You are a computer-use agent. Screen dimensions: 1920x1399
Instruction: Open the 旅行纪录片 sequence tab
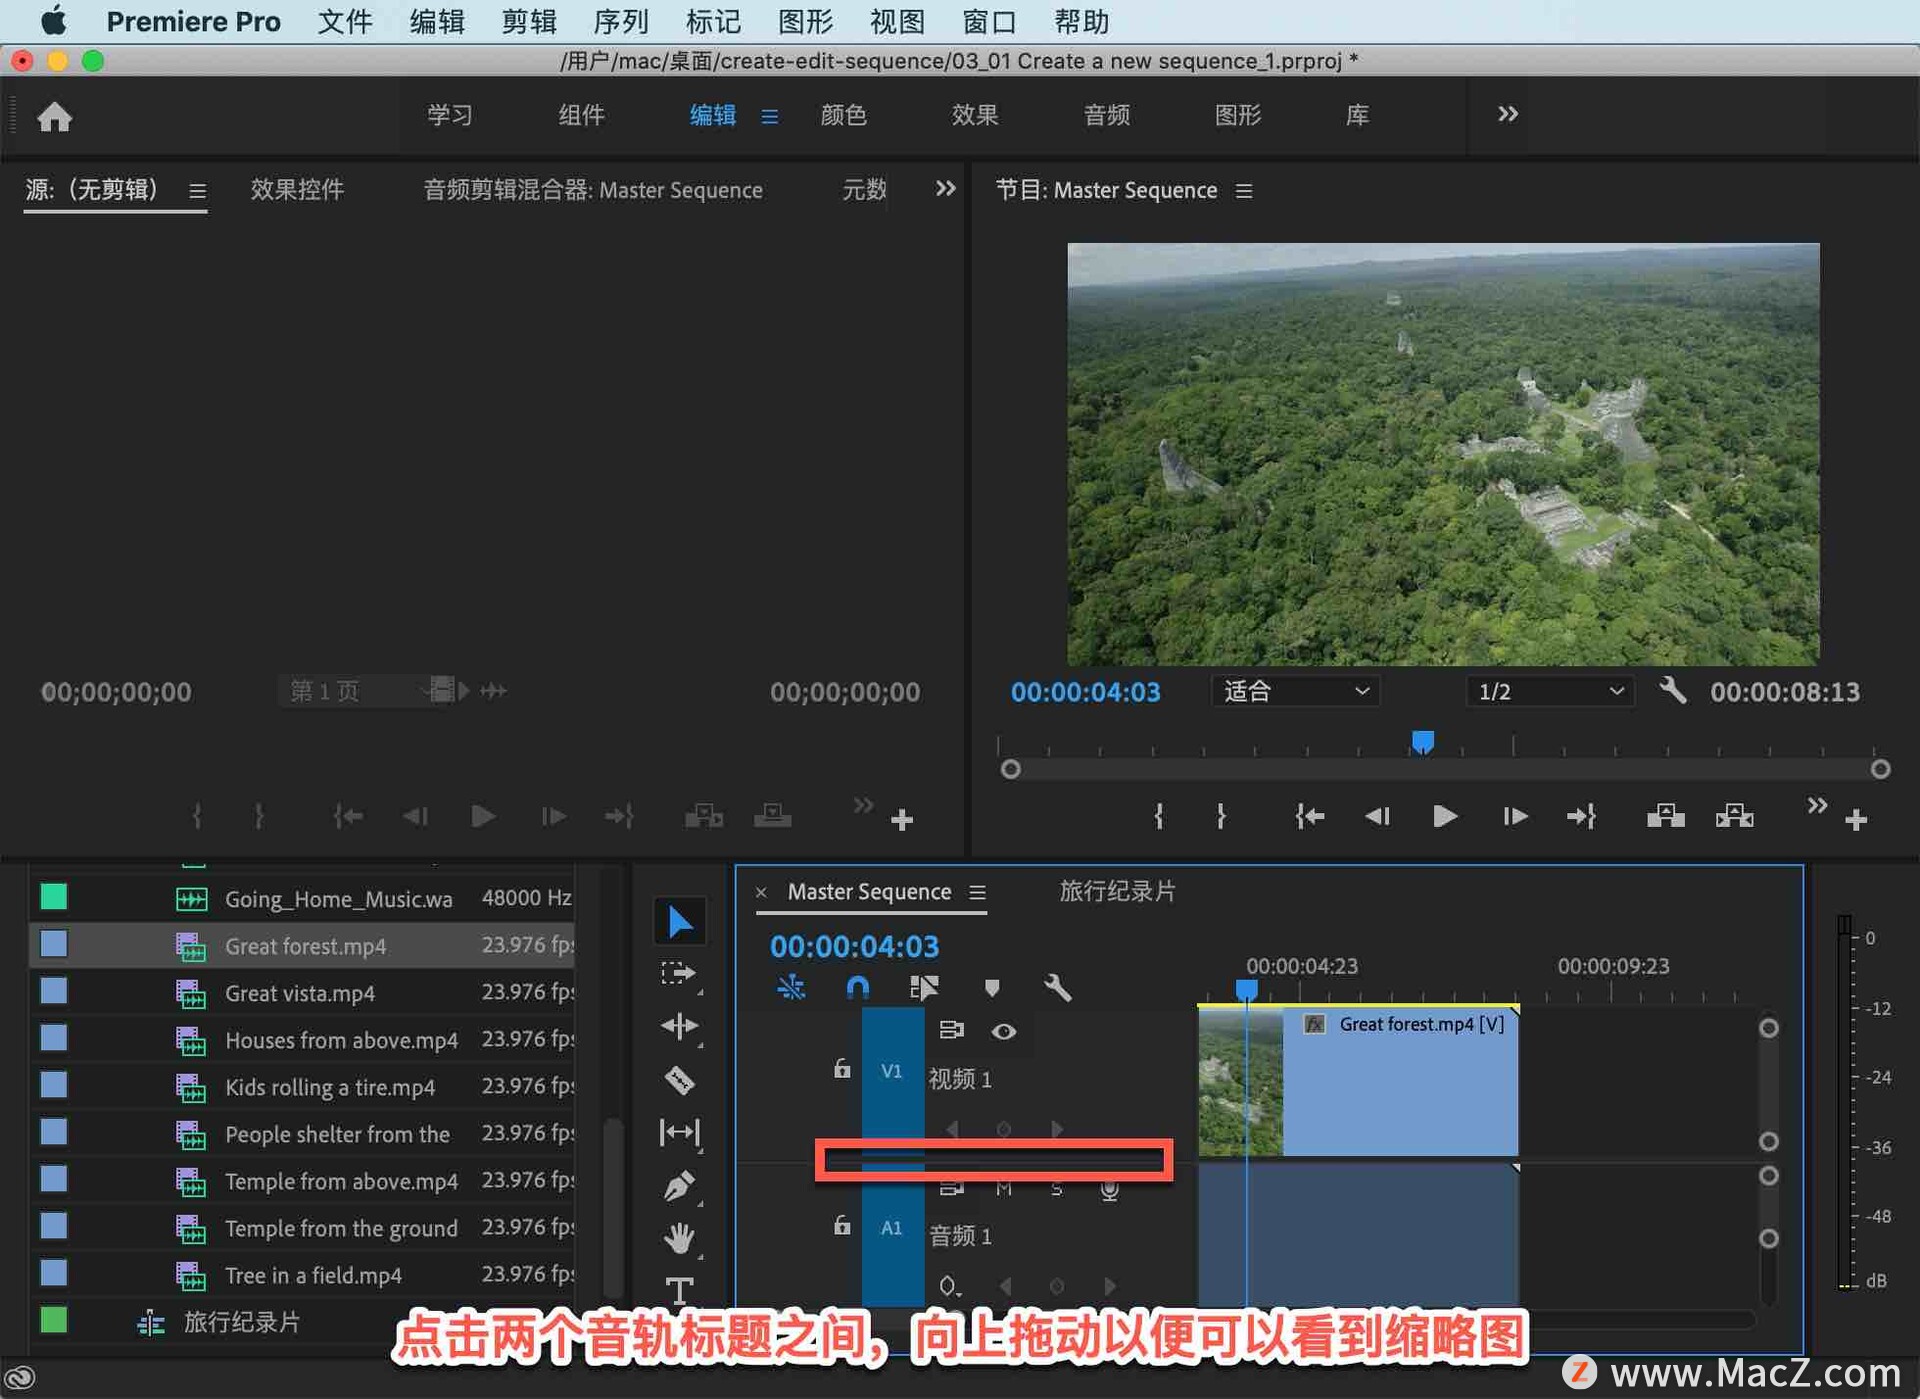click(1117, 891)
